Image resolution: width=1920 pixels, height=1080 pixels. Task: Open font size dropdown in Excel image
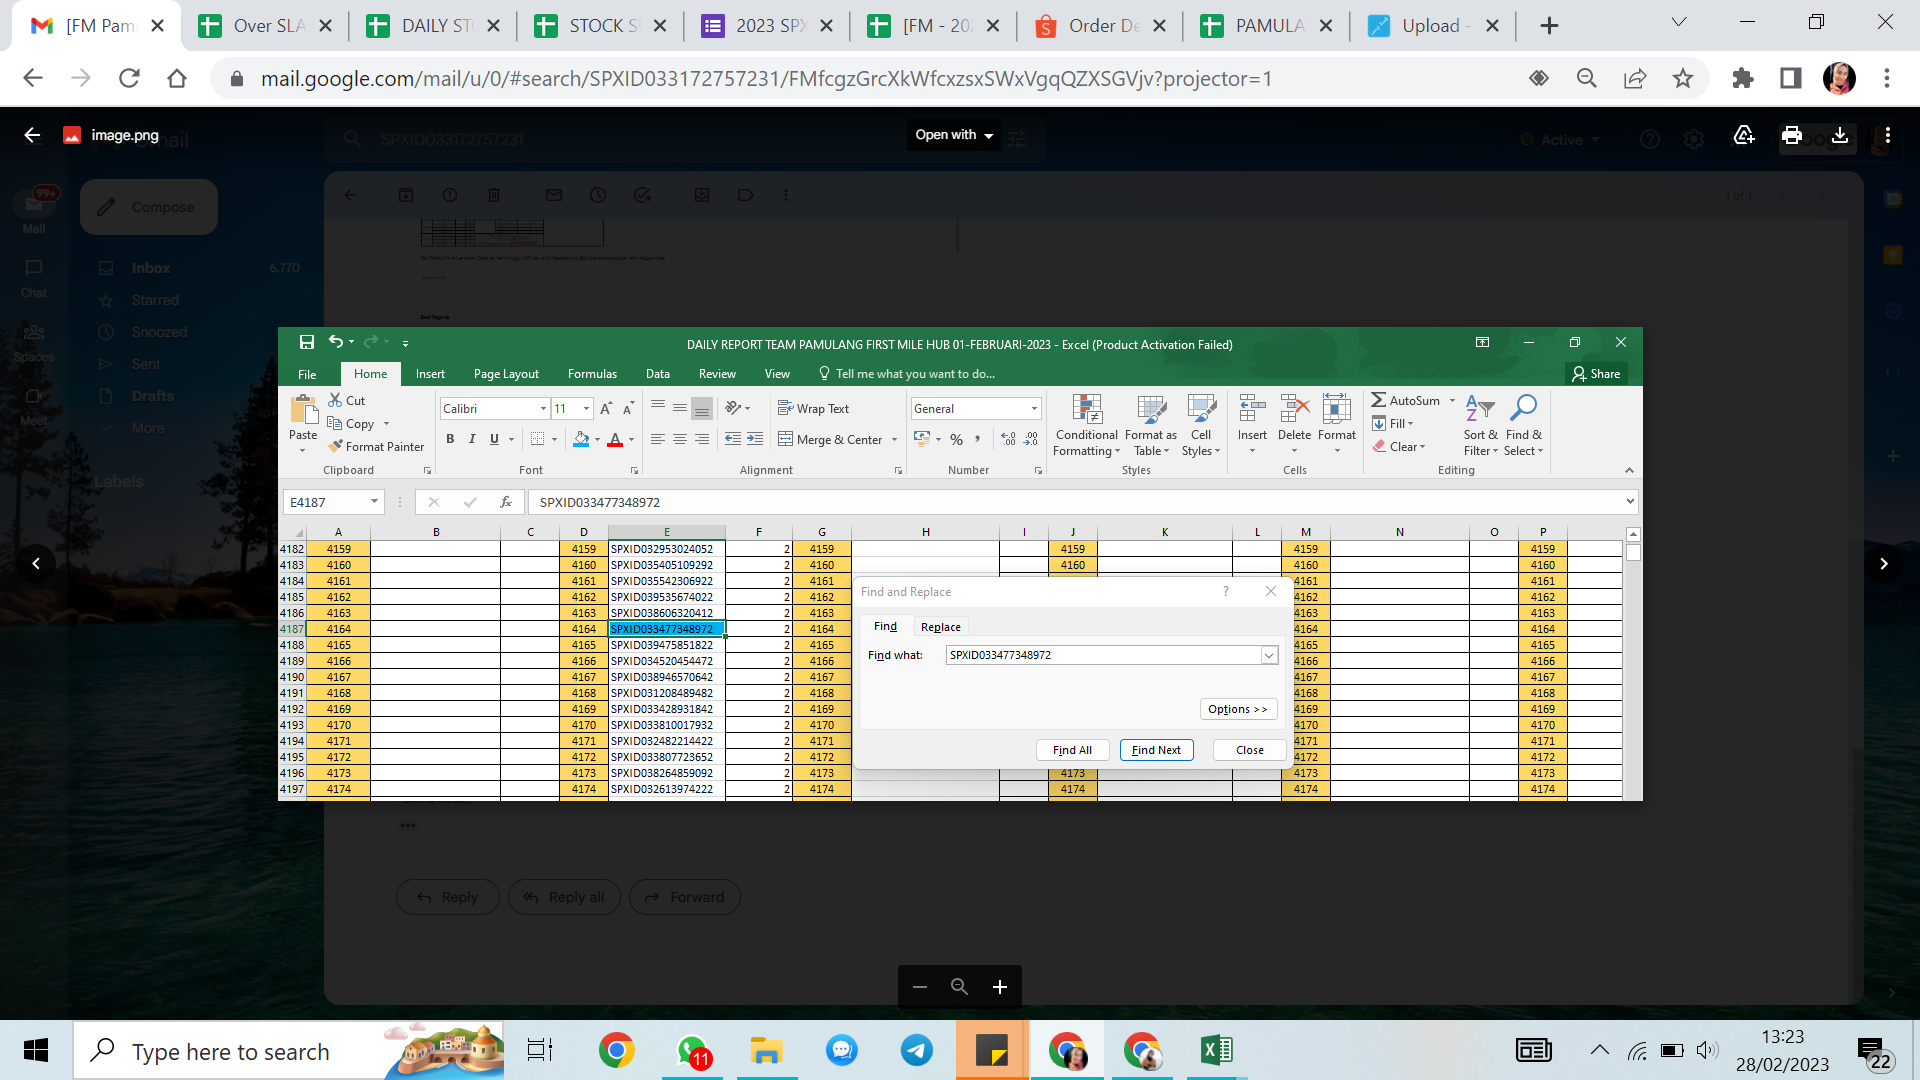click(586, 408)
